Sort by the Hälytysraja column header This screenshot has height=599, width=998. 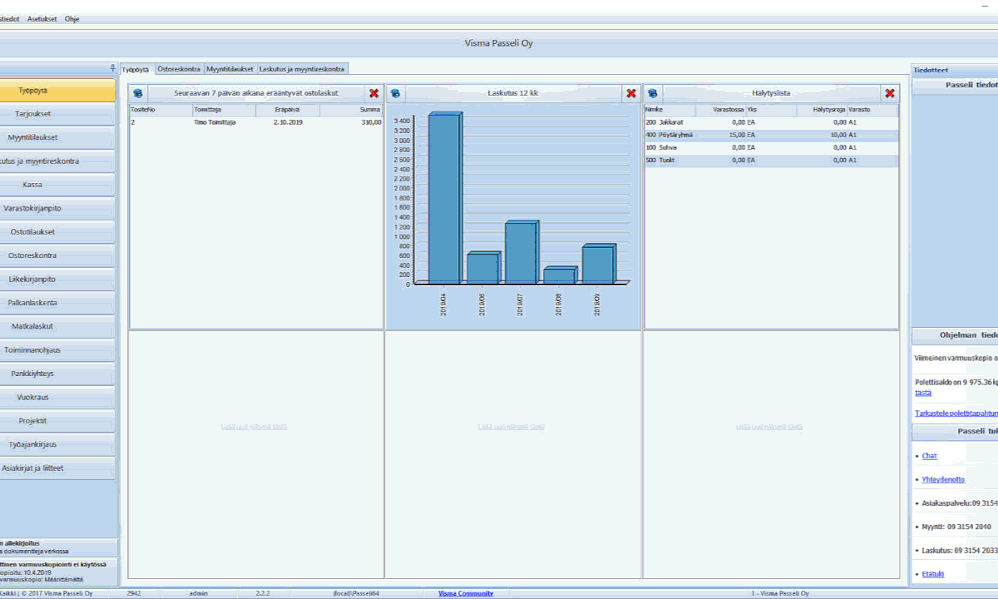tap(822, 109)
